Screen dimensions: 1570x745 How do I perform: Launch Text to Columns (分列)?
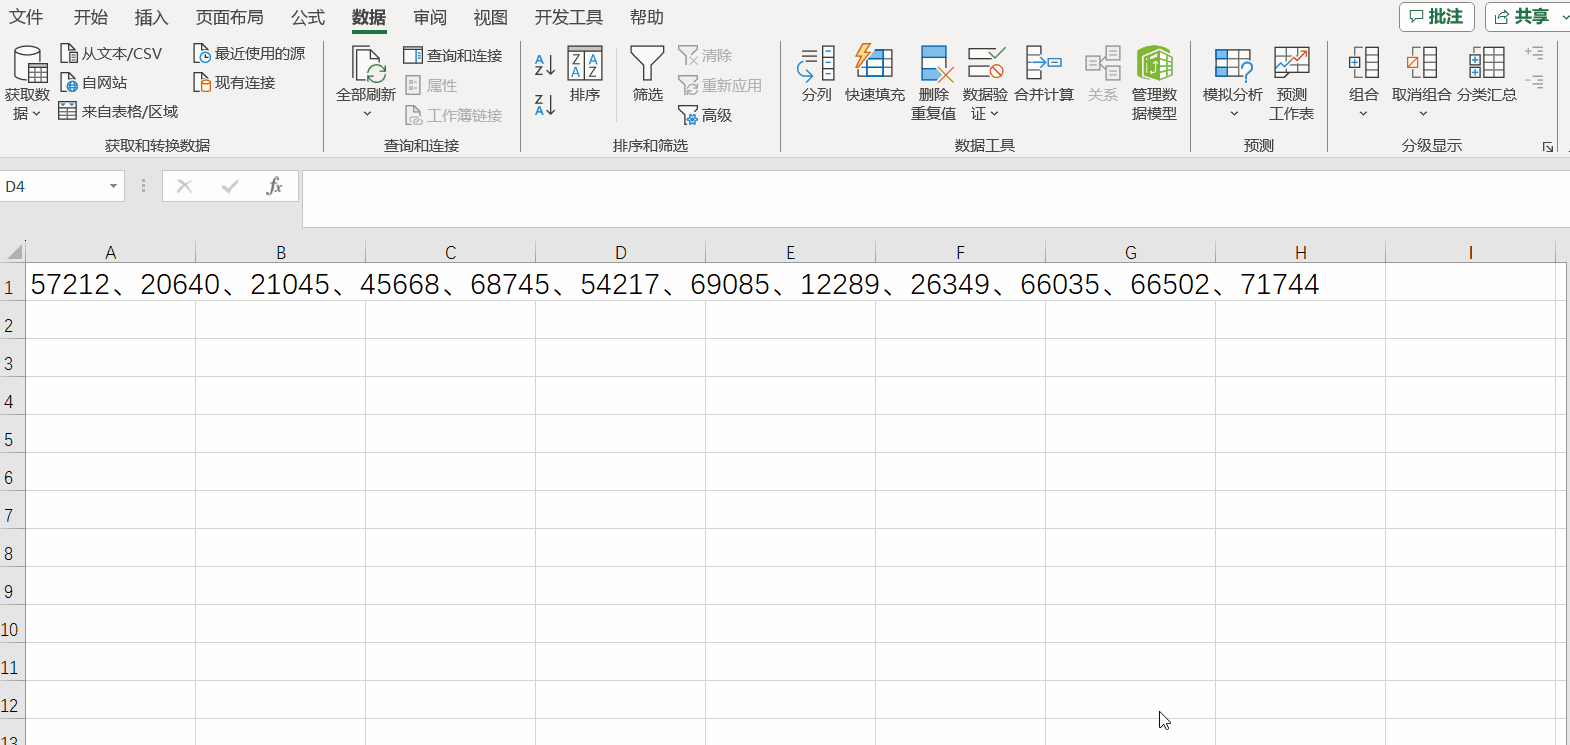coord(817,75)
